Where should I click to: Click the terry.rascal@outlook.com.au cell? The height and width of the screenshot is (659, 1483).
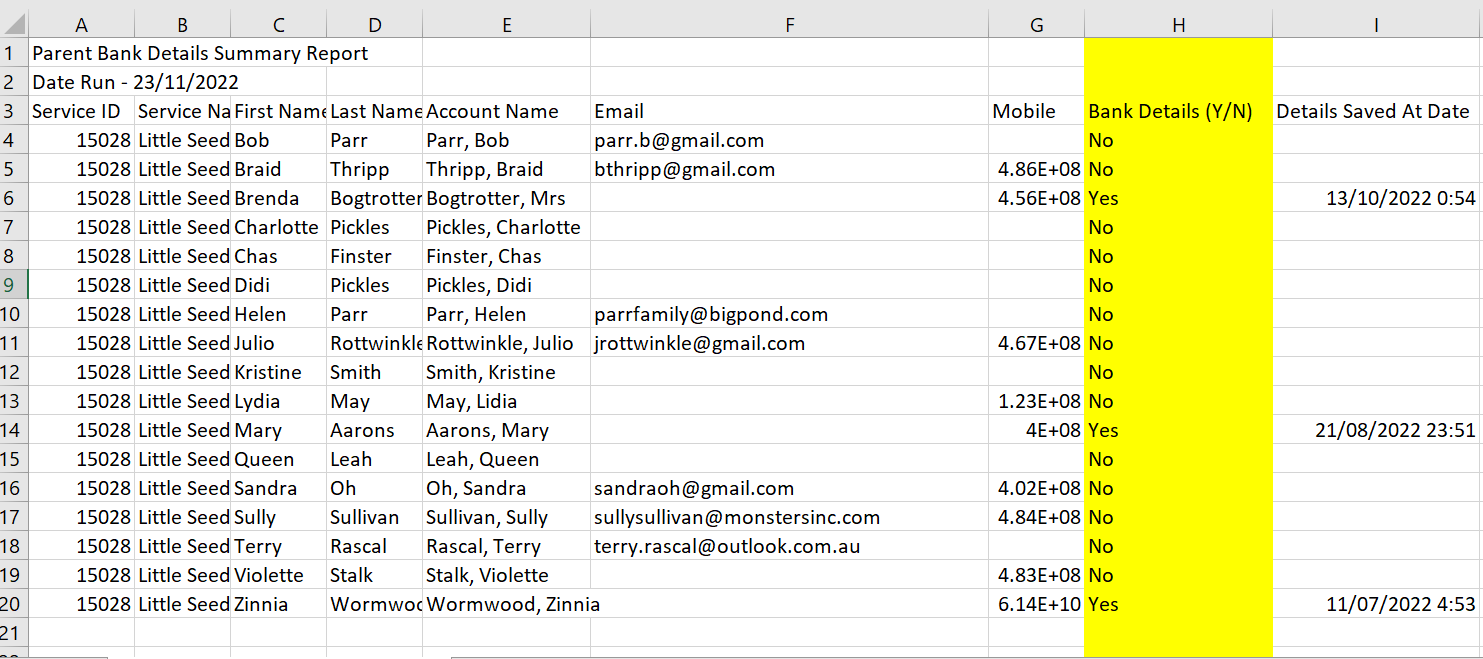coord(727,546)
